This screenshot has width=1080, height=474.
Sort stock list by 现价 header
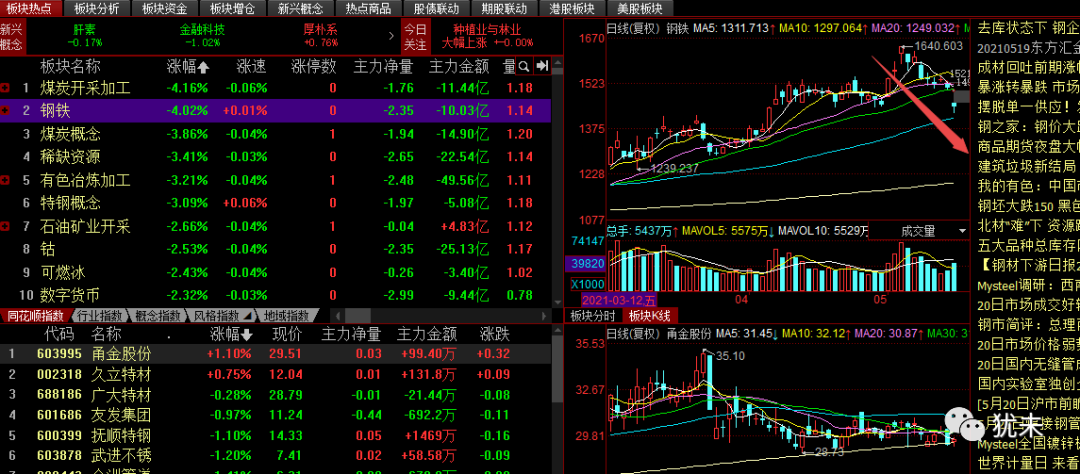pyautogui.click(x=287, y=335)
